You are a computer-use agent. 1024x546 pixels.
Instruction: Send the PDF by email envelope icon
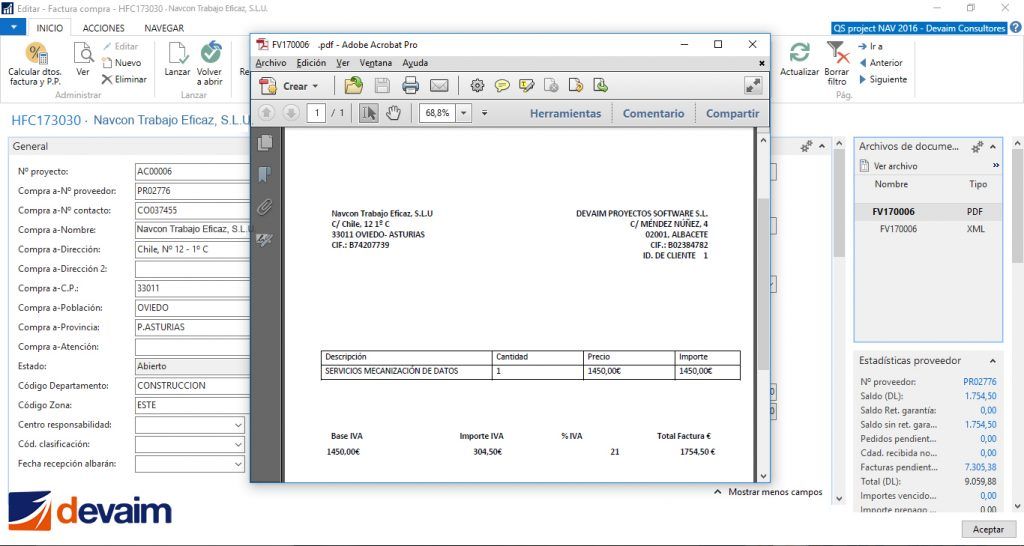click(x=439, y=86)
